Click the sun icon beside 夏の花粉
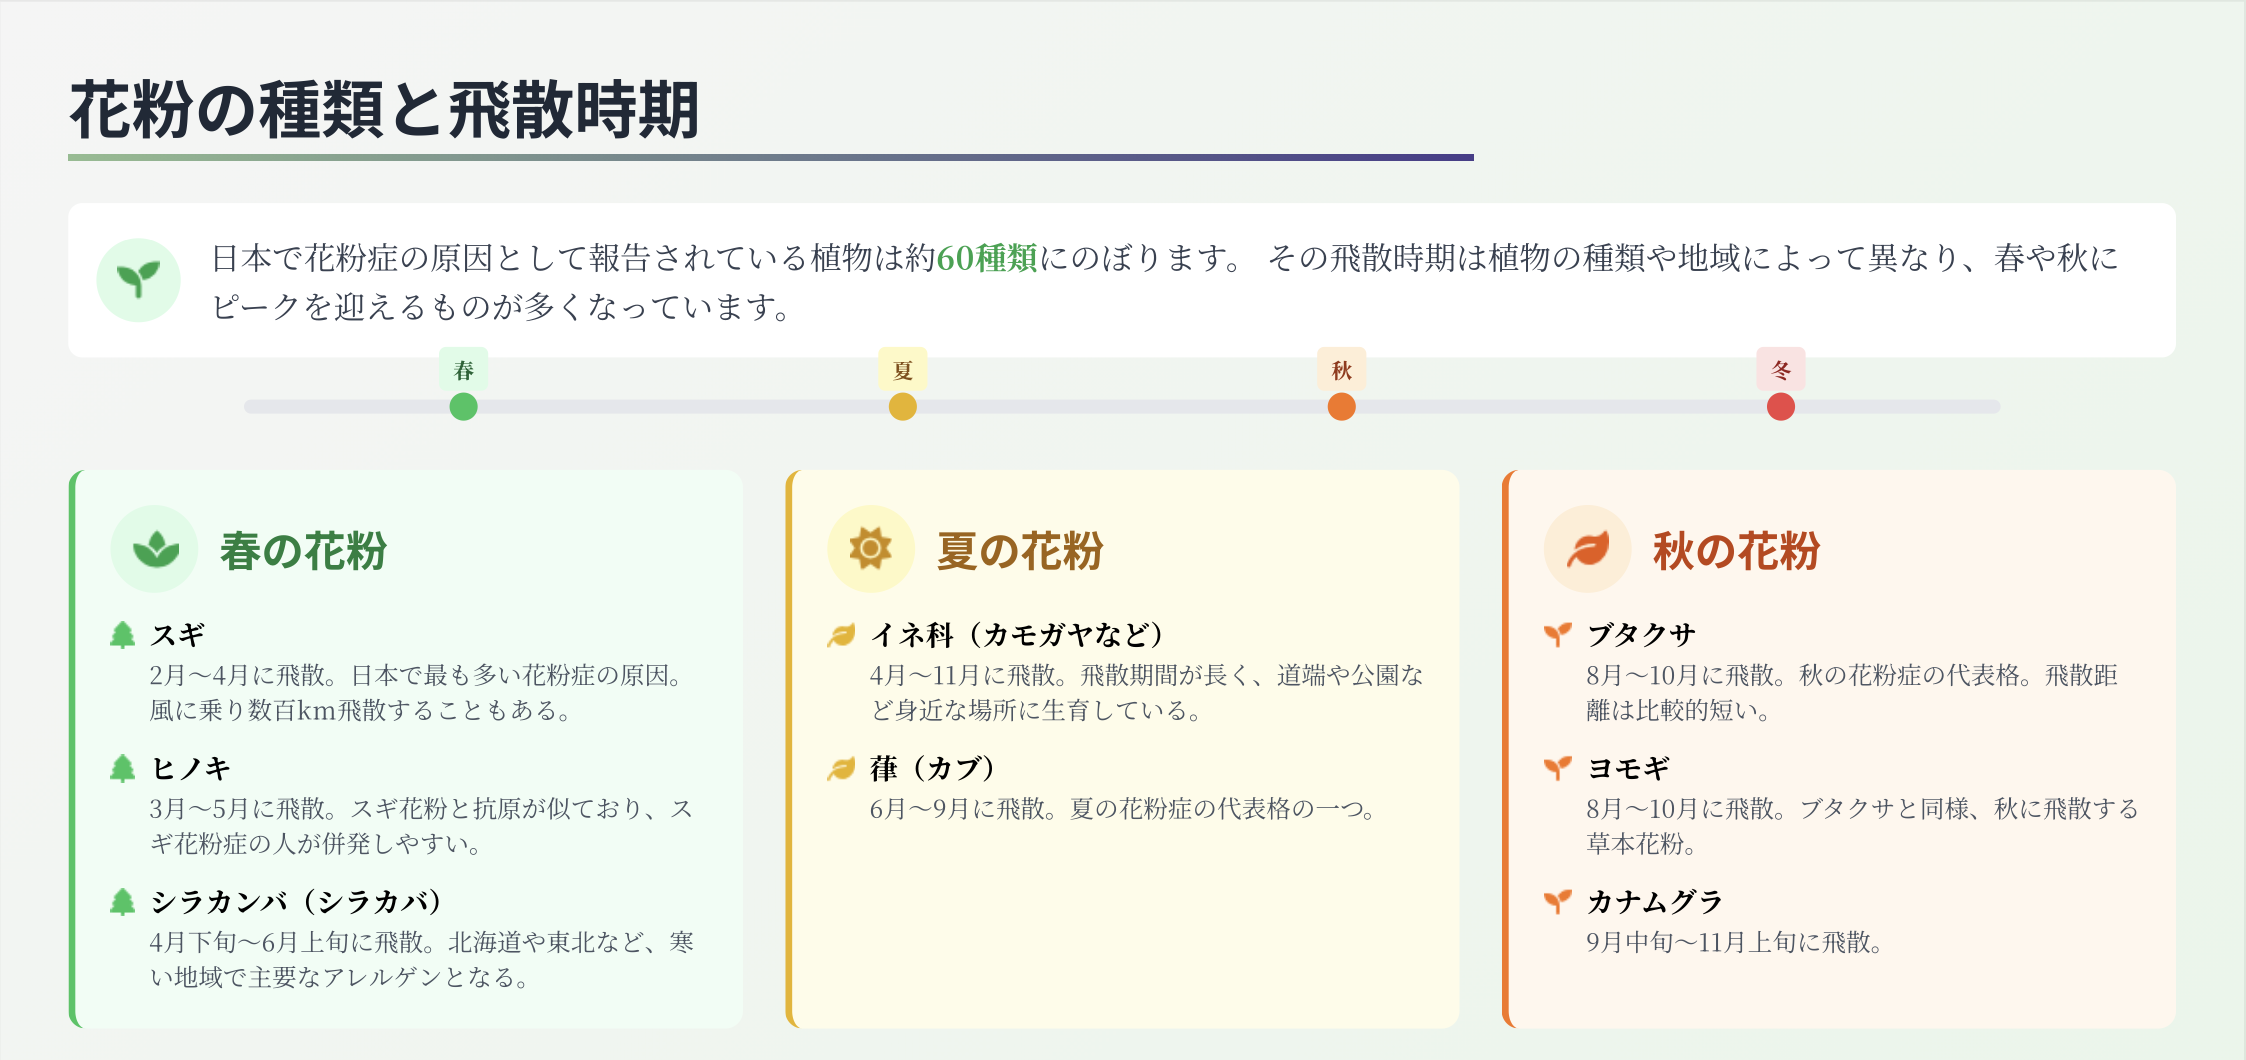Image resolution: width=2246 pixels, height=1060 pixels. point(870,549)
